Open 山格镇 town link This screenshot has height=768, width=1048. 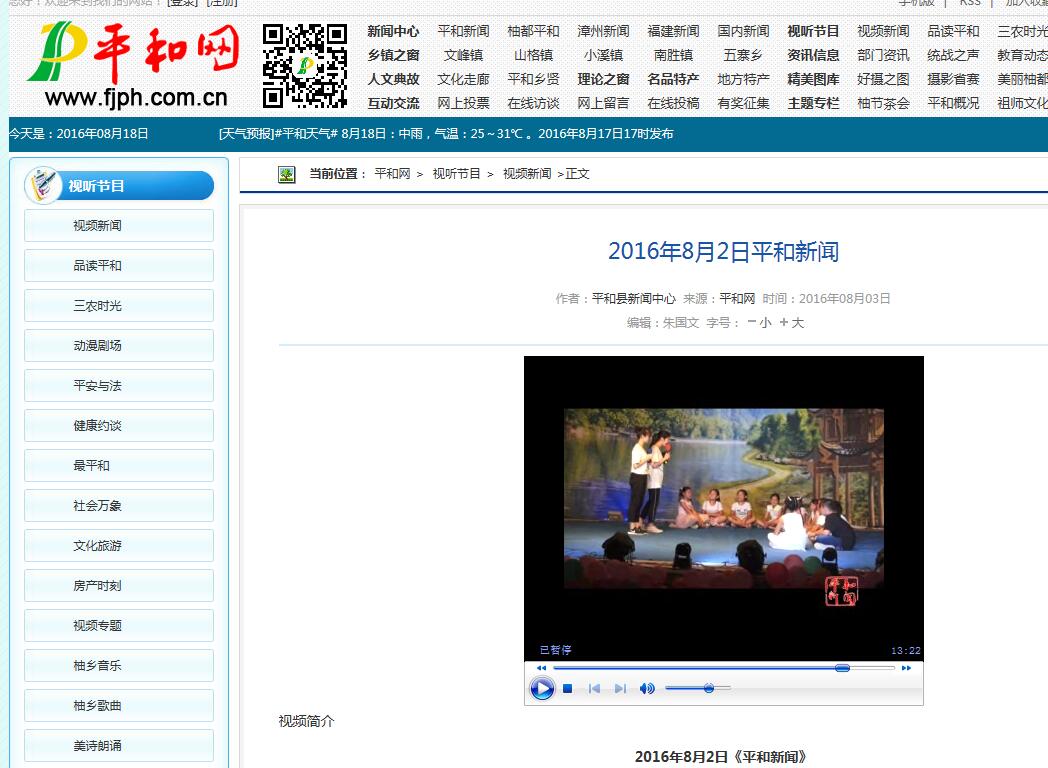click(533, 55)
